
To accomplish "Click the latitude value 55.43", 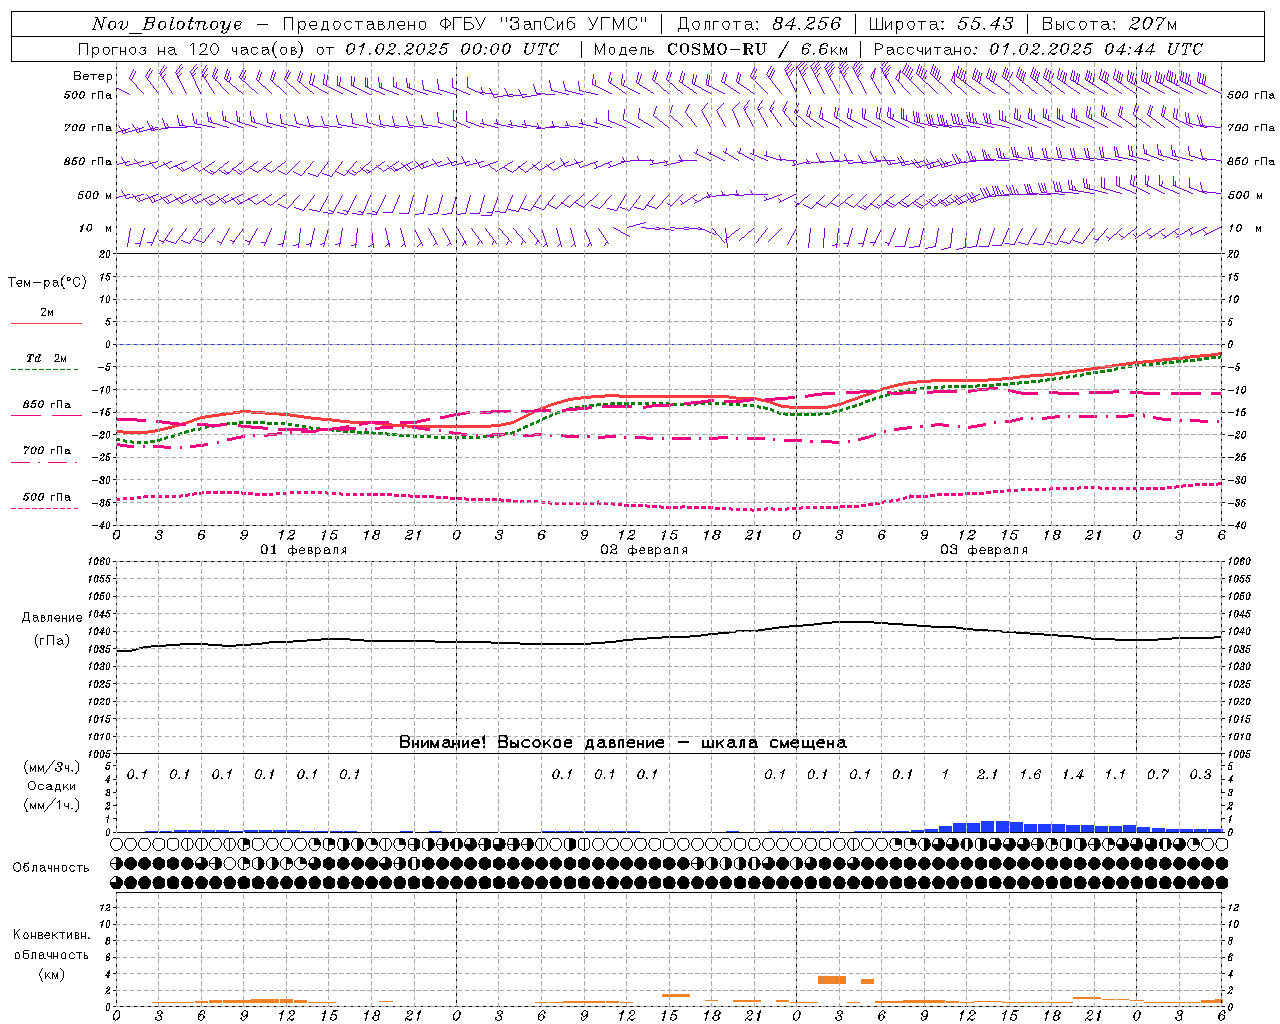I will coord(985,24).
